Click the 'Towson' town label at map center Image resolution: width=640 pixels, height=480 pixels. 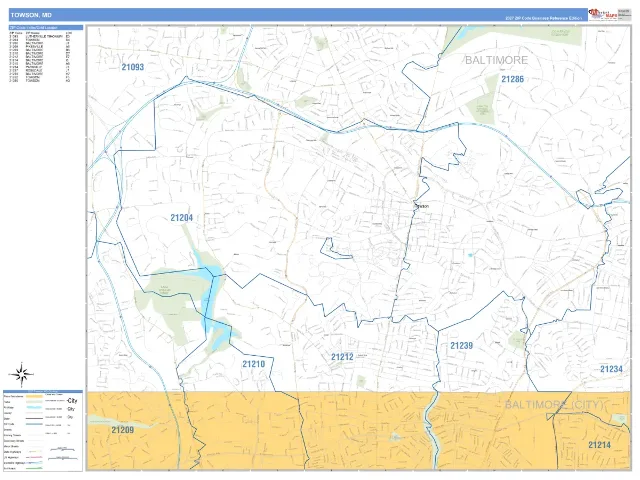pyautogui.click(x=422, y=207)
